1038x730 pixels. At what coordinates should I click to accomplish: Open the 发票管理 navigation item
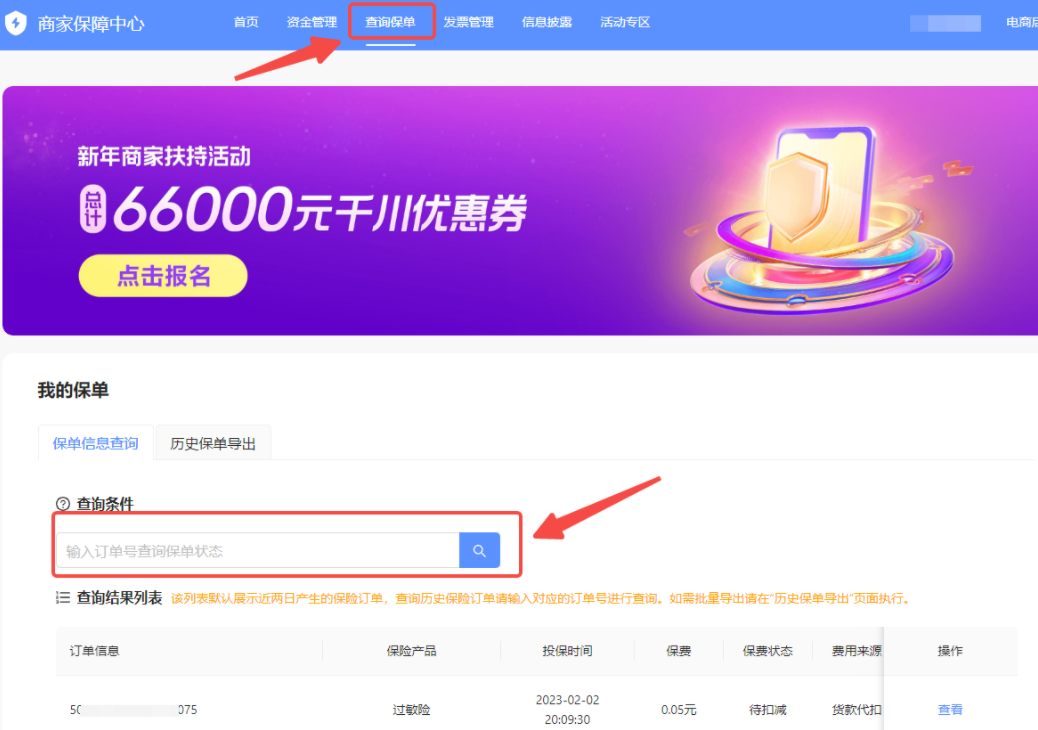[x=469, y=21]
